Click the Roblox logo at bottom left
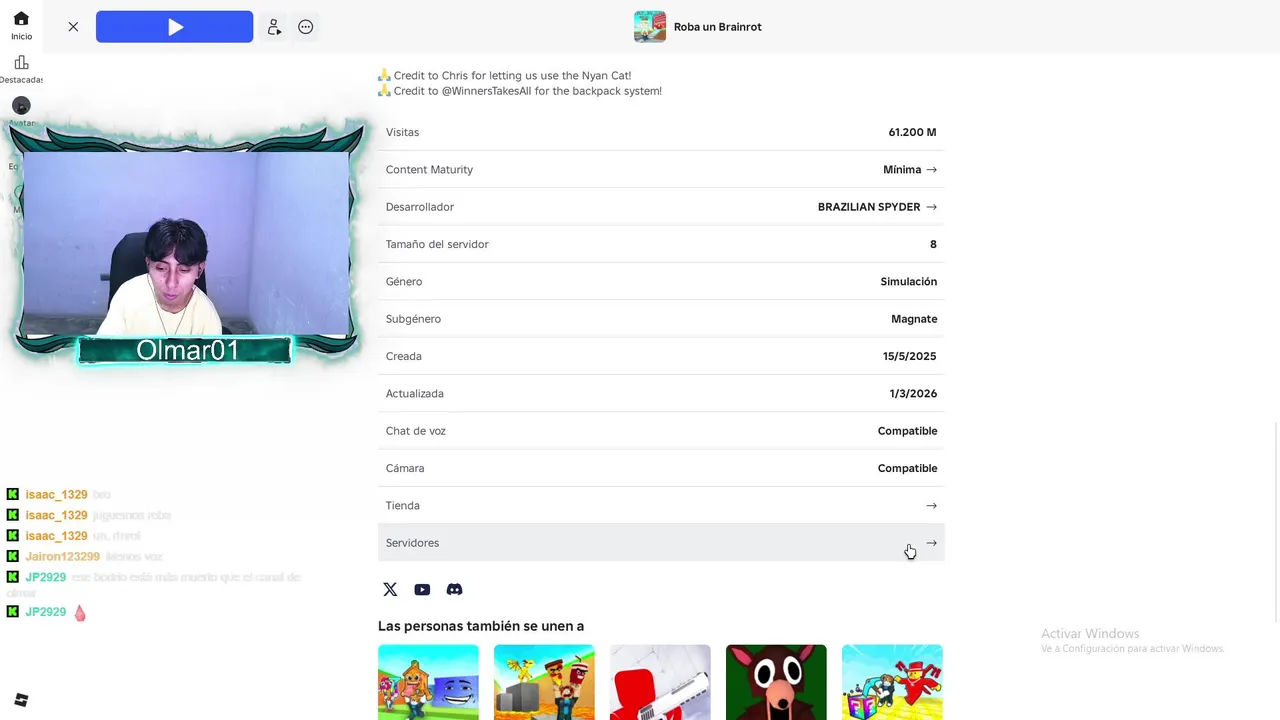Image resolution: width=1280 pixels, height=720 pixels. pyautogui.click(x=21, y=700)
